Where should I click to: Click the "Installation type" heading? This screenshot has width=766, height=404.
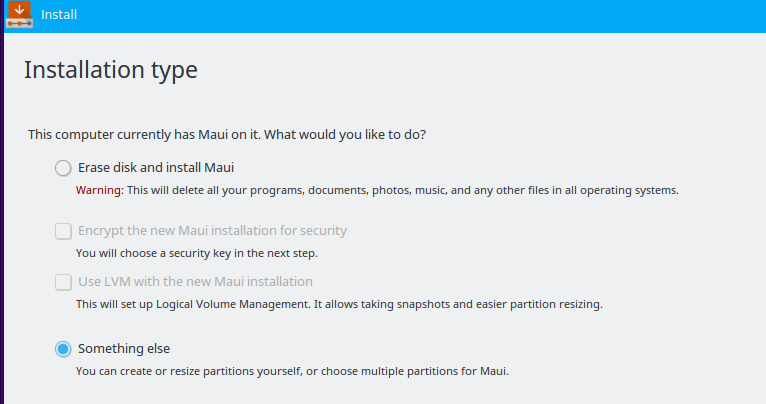click(x=110, y=70)
